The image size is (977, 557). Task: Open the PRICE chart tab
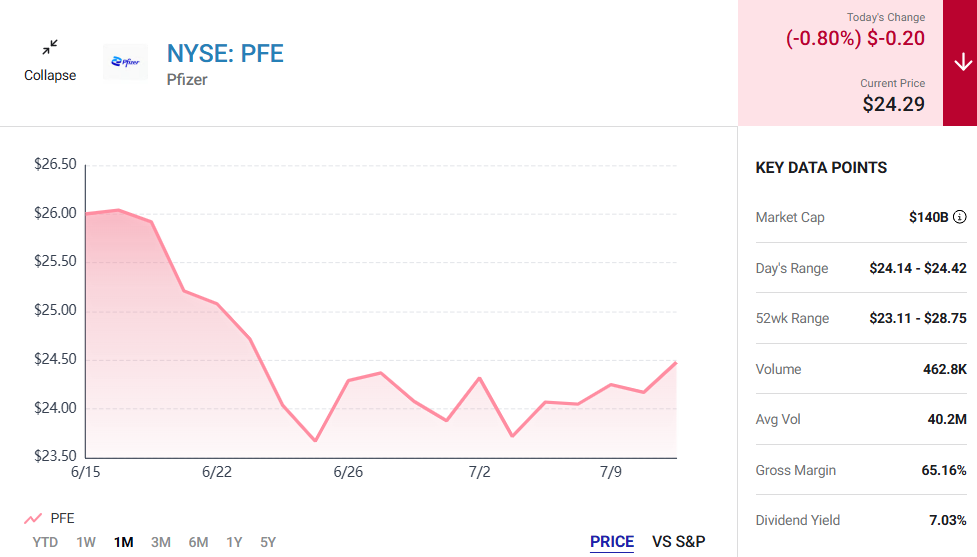612,541
